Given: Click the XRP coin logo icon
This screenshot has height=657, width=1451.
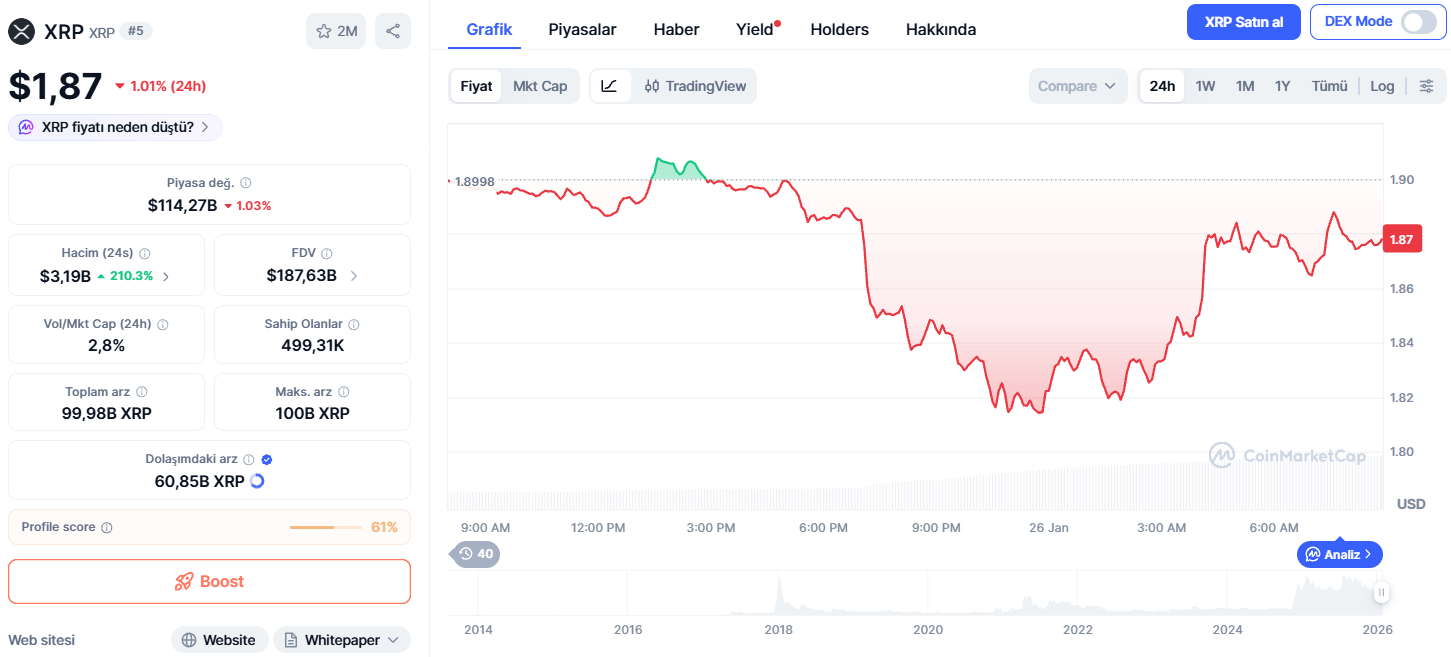Looking at the screenshot, I should (21, 31).
